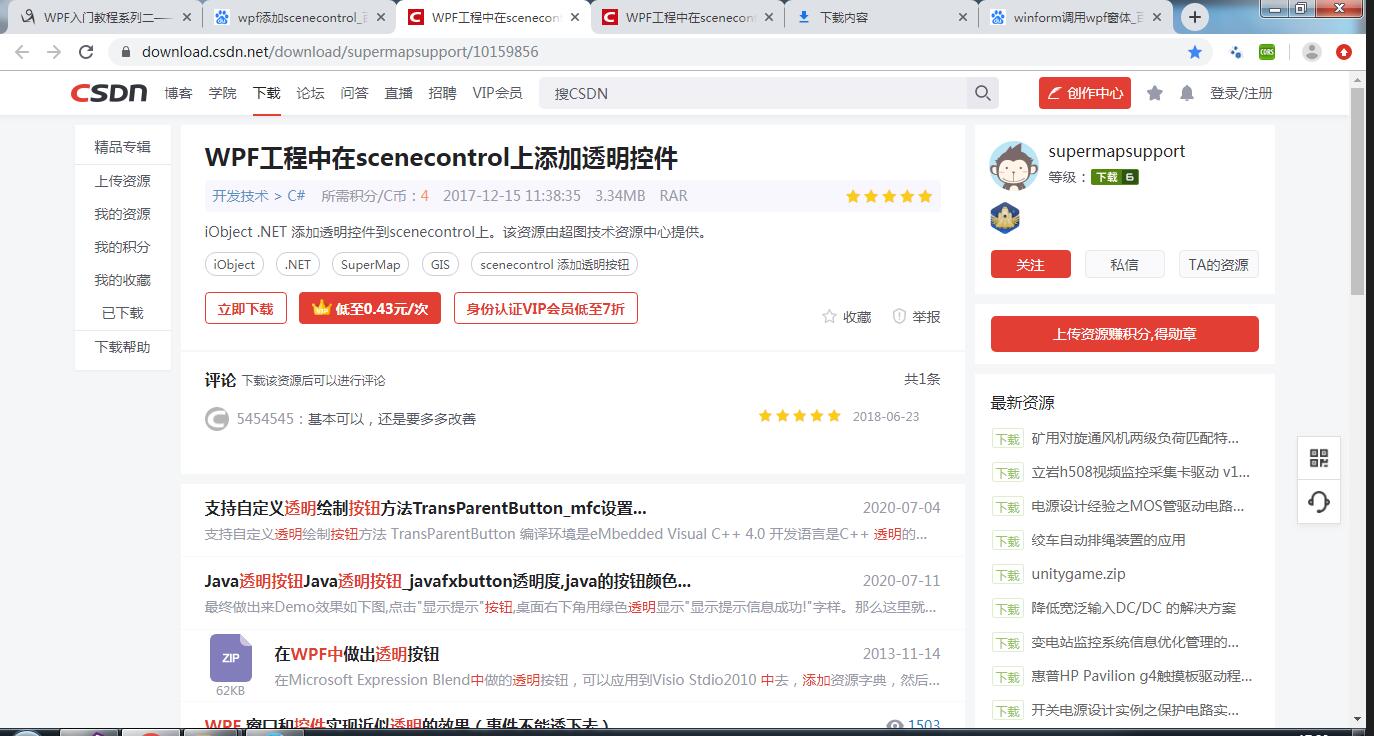Open 论坛 in CSDN navigation
Screen dimensions: 1374x736
click(311, 93)
